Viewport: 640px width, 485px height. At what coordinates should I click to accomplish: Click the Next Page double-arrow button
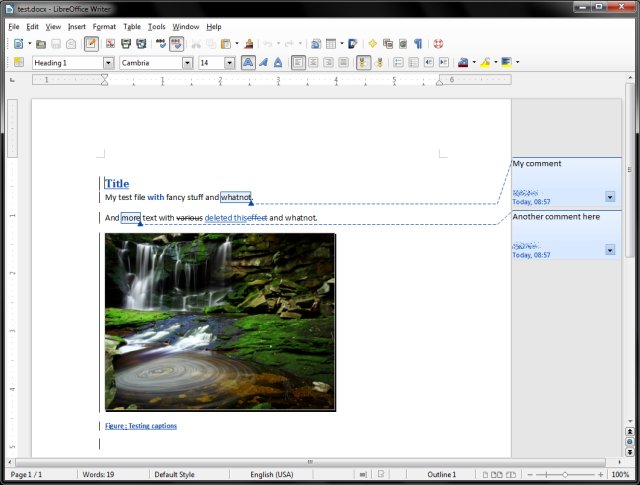630,452
